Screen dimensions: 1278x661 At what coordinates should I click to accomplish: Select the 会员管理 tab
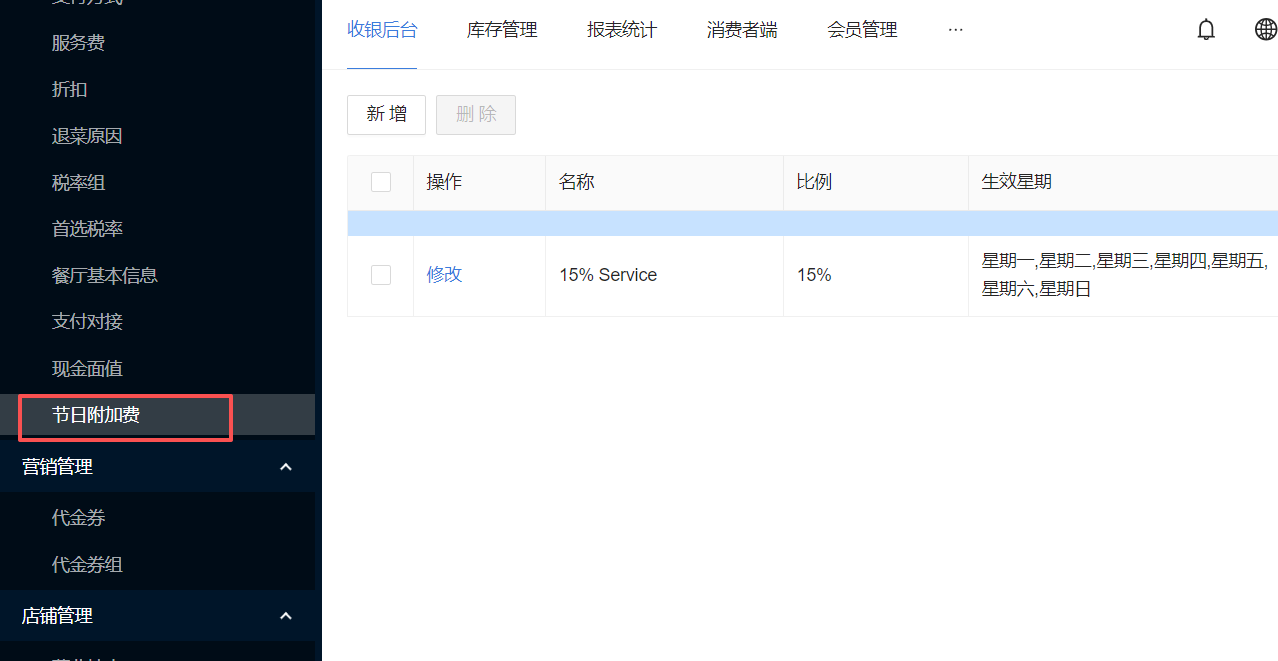(862, 30)
